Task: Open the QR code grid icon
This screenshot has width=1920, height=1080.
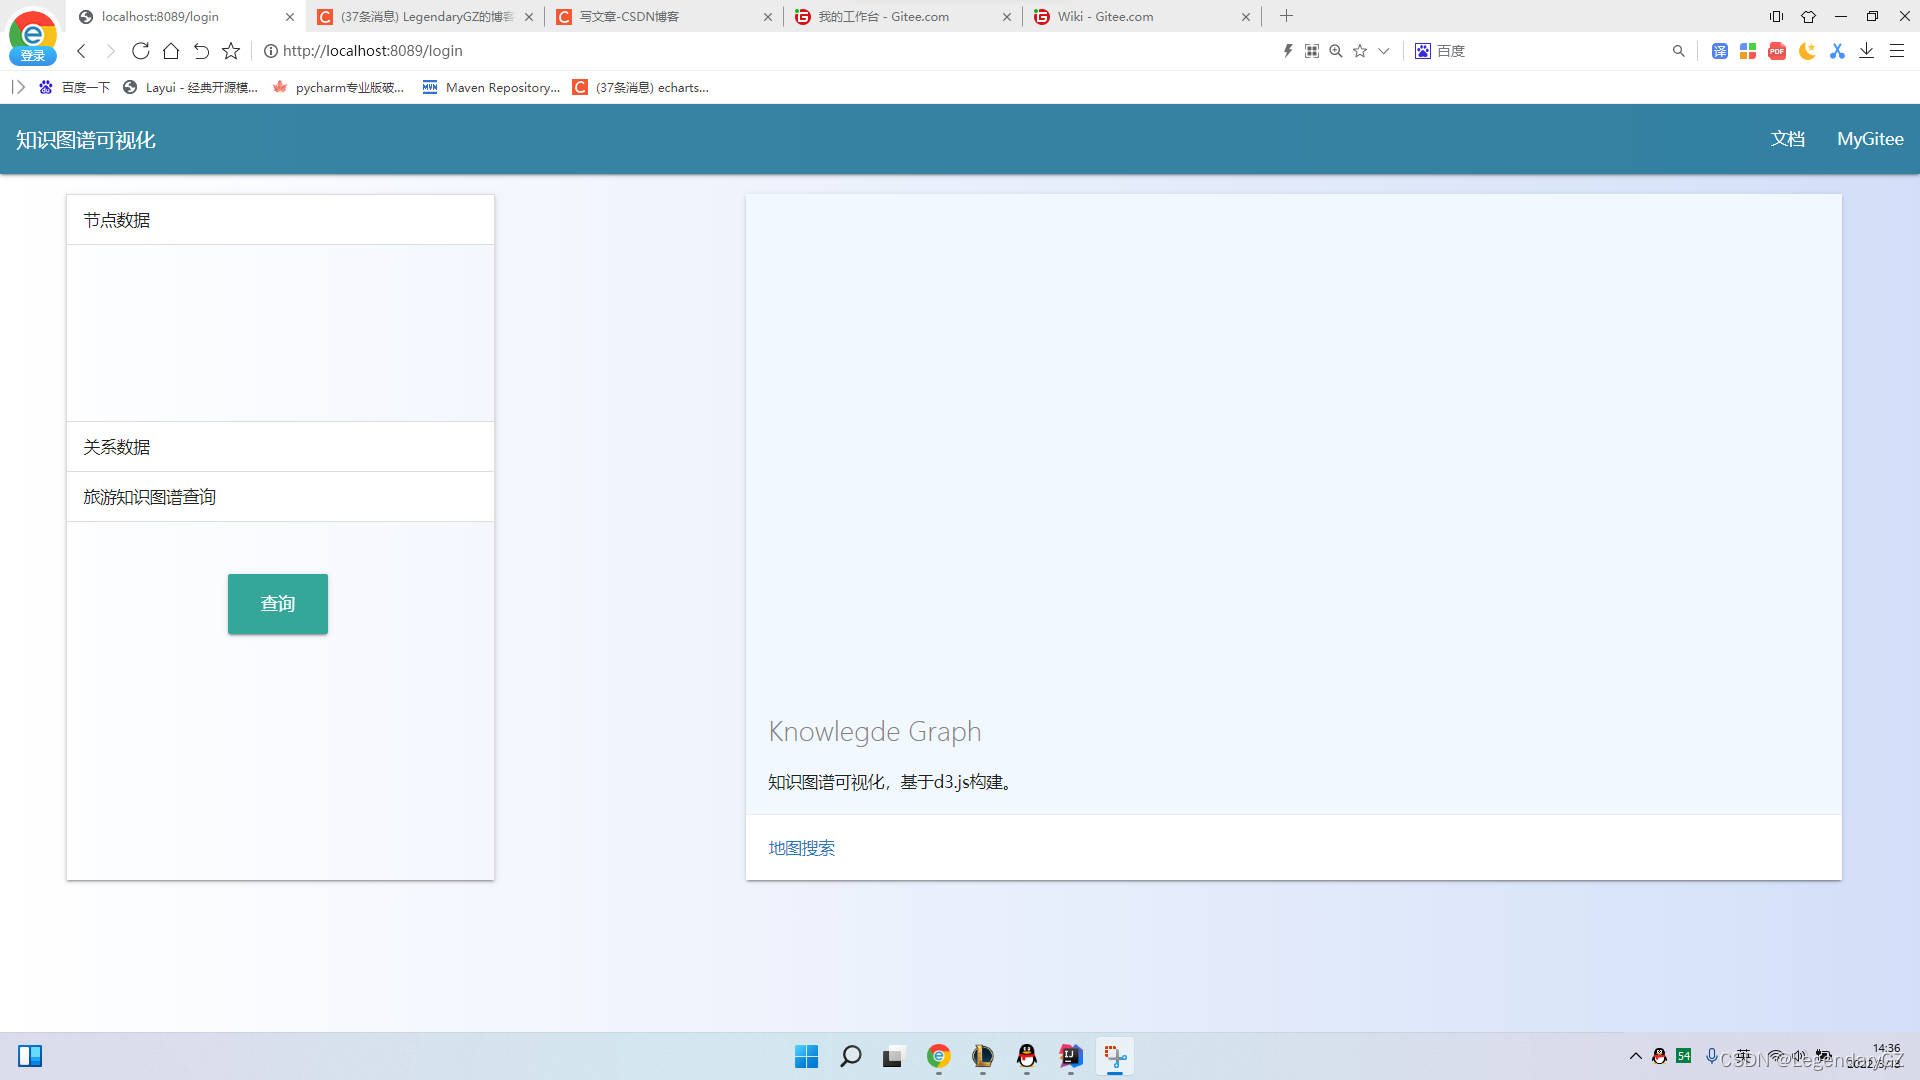Action: 1312,51
